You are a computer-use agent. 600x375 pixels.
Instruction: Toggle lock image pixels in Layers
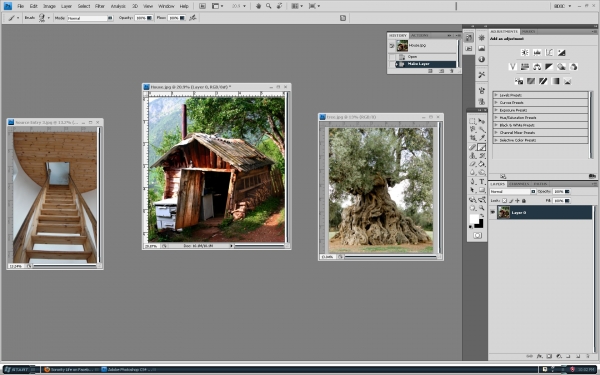pyautogui.click(x=511, y=201)
